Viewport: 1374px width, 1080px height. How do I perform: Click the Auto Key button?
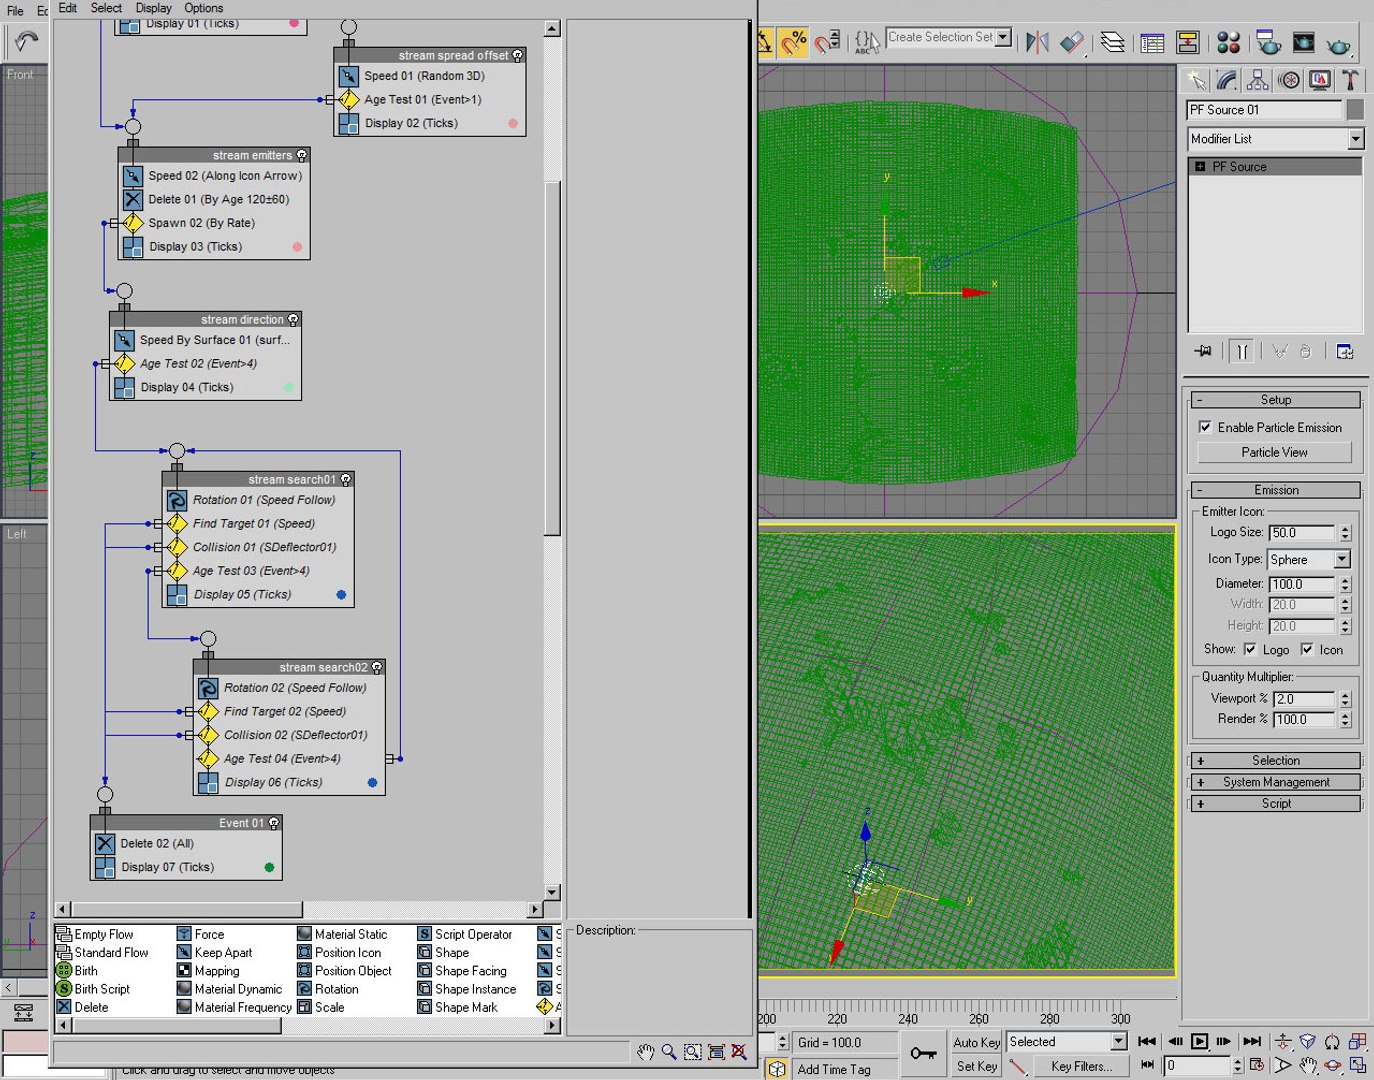click(x=976, y=1042)
